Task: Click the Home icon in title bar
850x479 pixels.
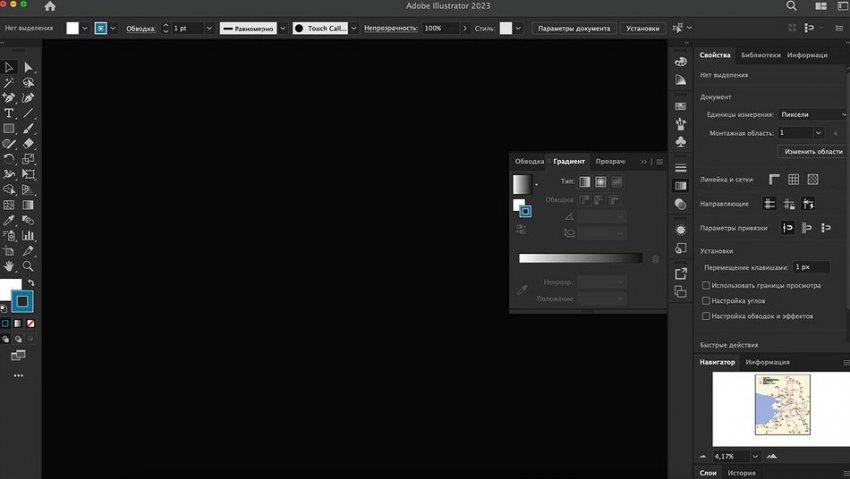Action: (50, 6)
